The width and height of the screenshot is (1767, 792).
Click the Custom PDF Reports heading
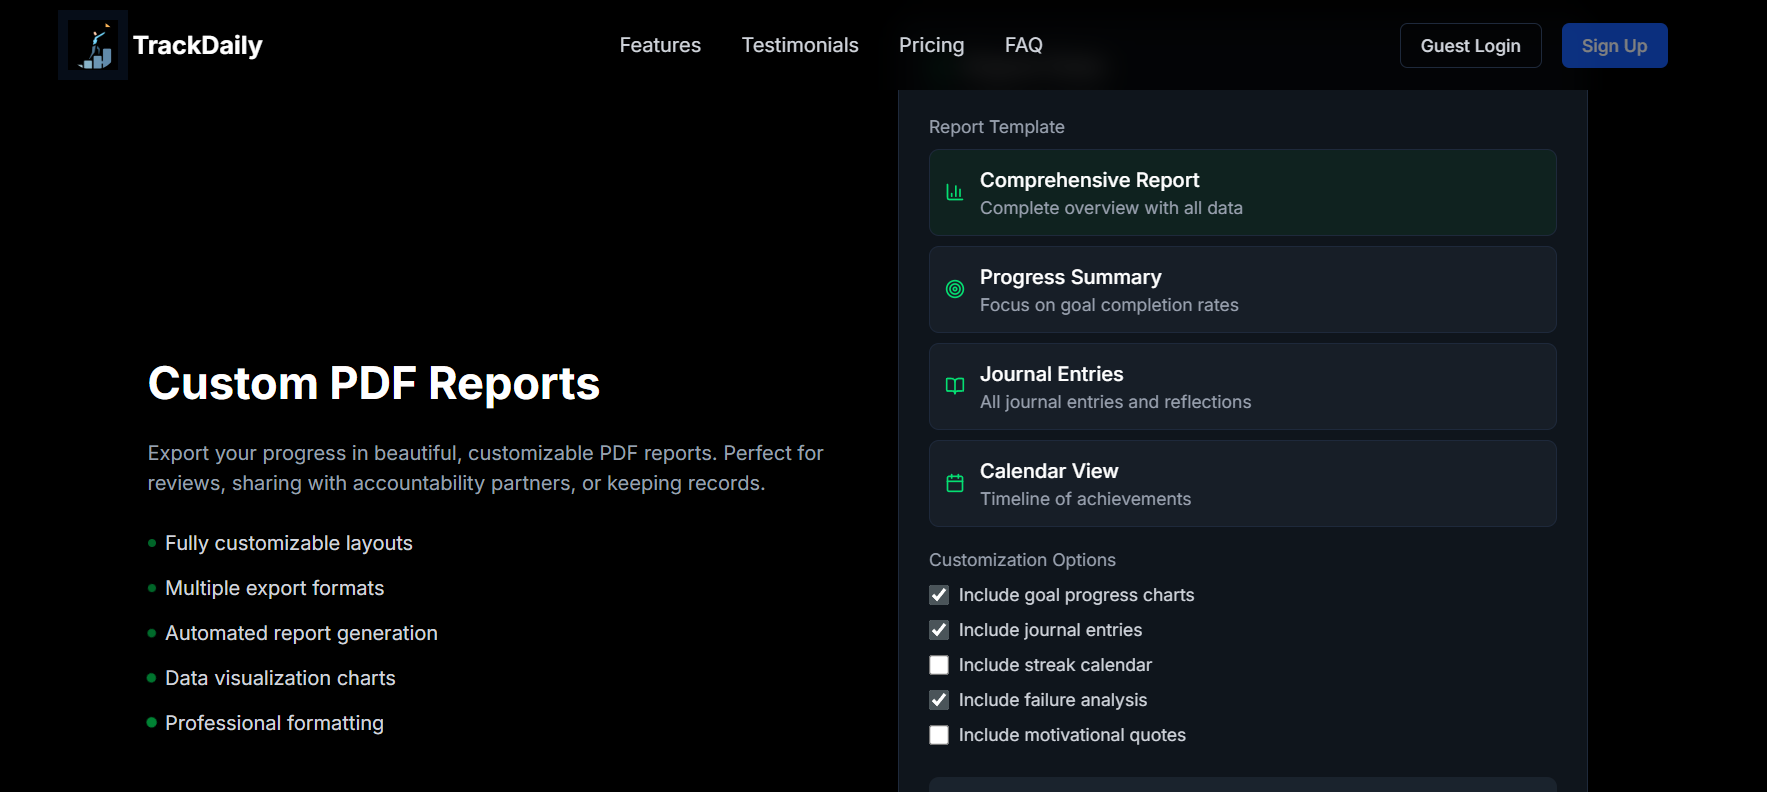(374, 383)
